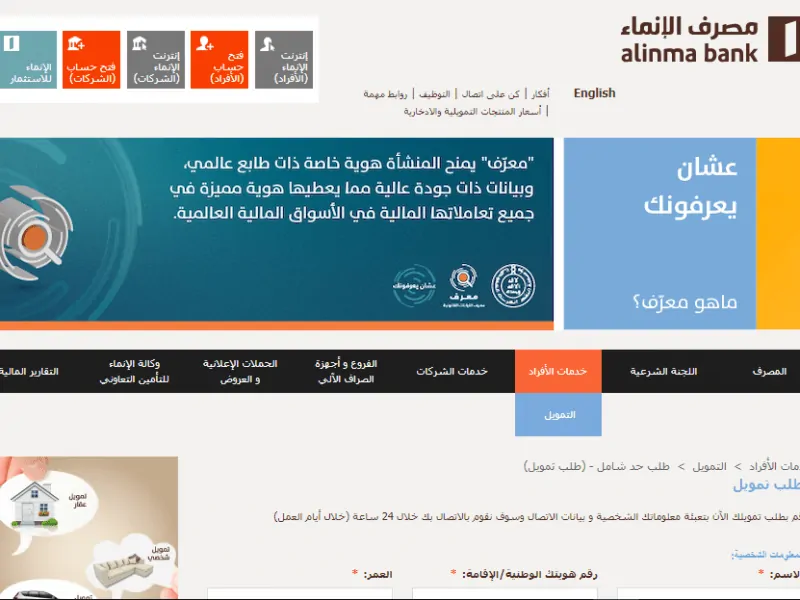
Task: Switch the site language to English
Action: point(594,93)
